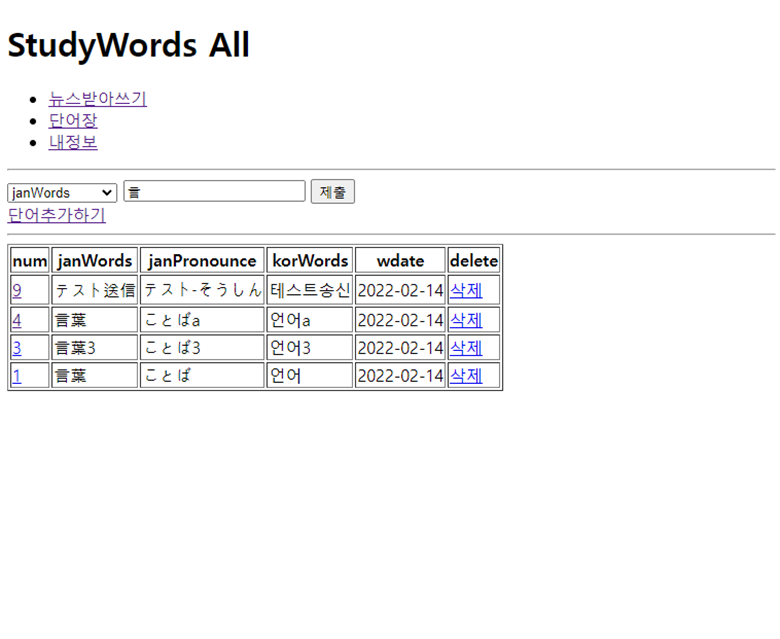The image size is (780, 639).
Task: Delete the 언어 row (num 1) via 삭제
Action: [x=466, y=375]
